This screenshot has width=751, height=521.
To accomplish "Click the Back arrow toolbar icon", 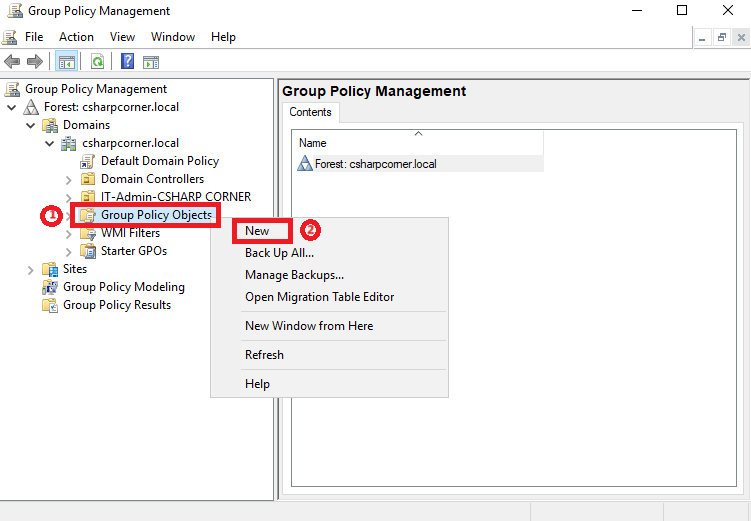I will click(12, 62).
